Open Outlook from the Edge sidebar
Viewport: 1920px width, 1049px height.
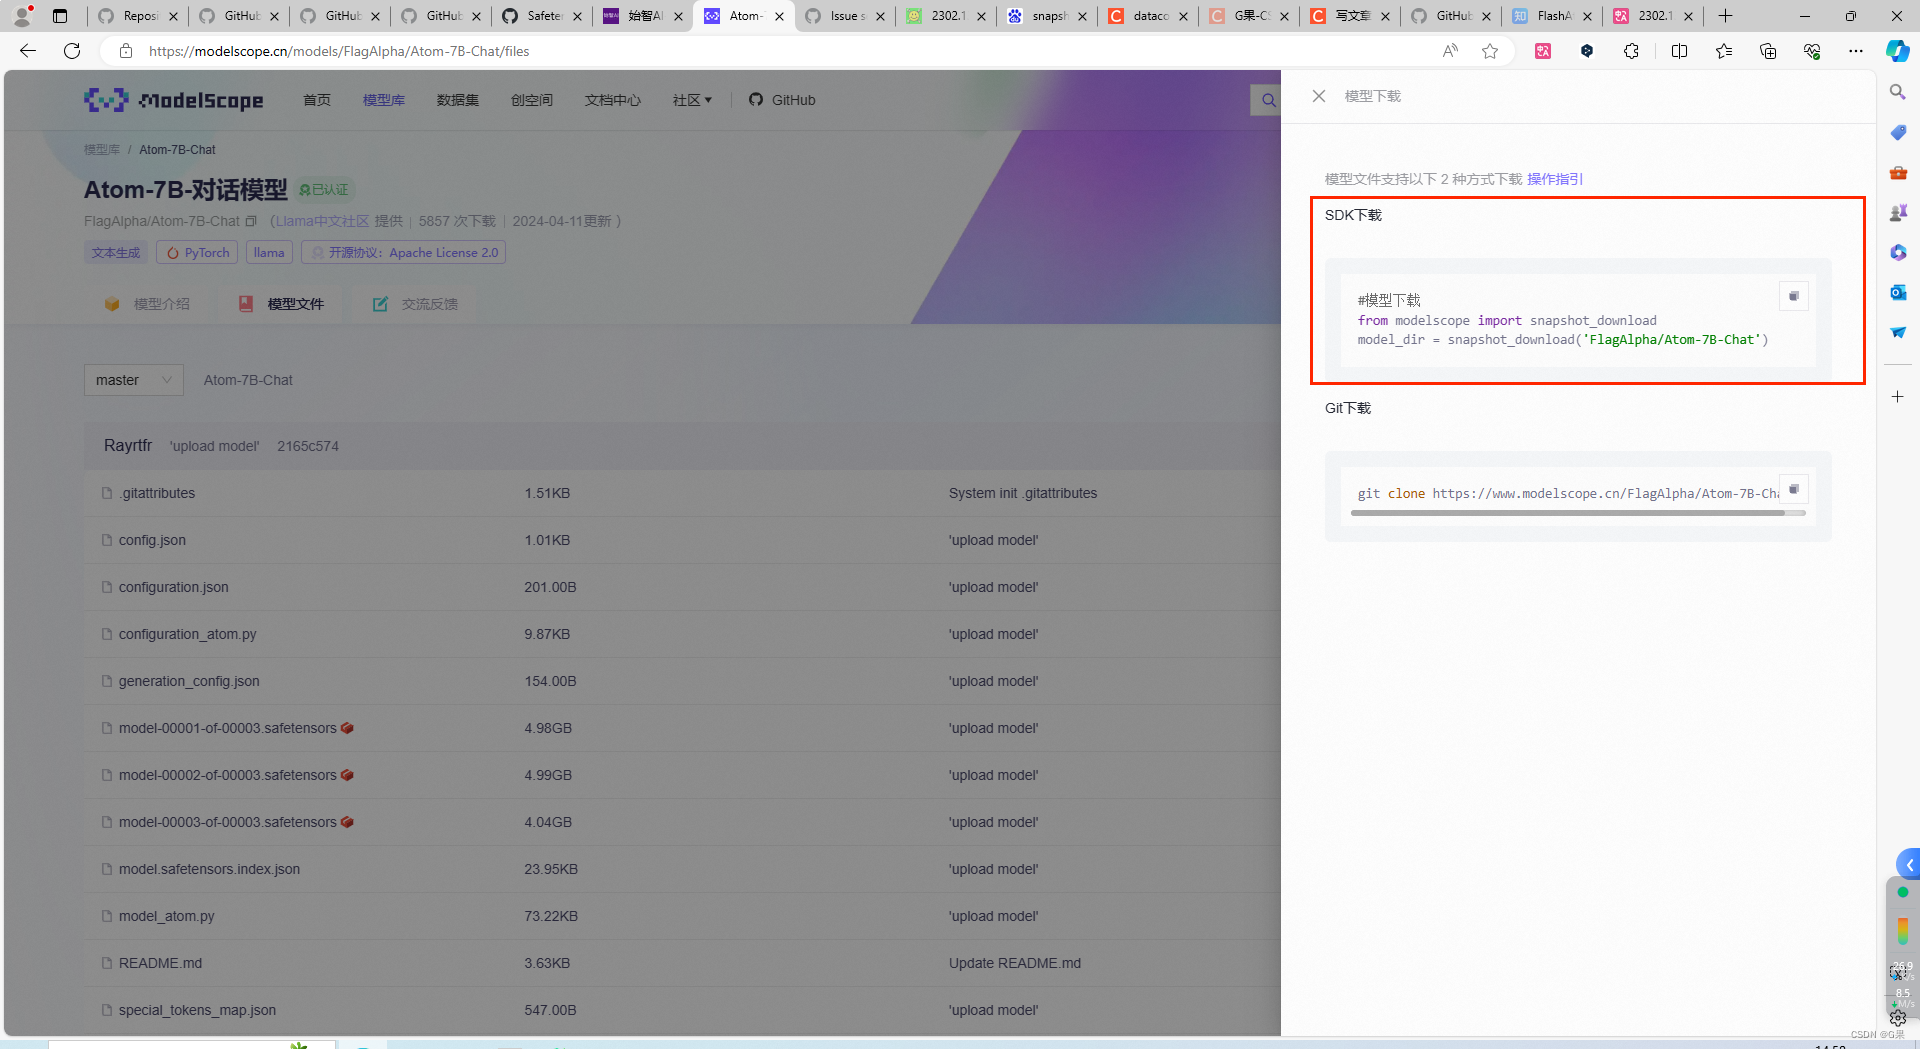pos(1898,292)
